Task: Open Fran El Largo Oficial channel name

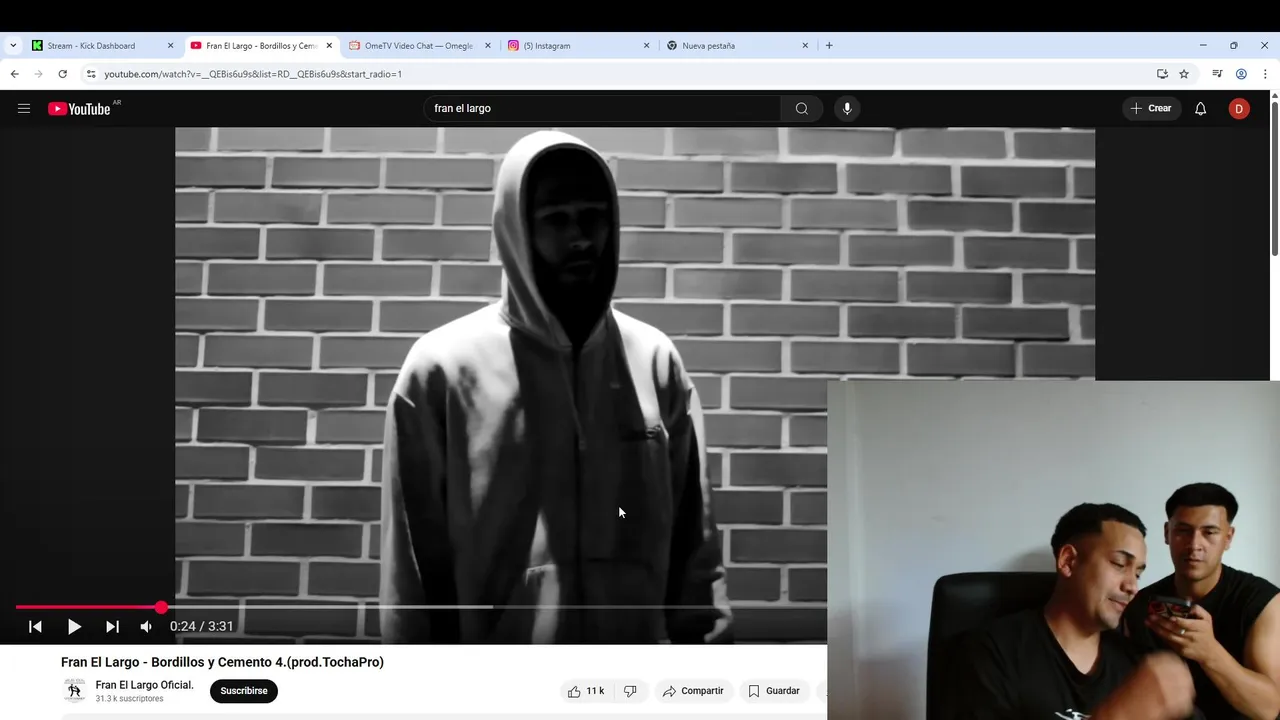Action: point(145,685)
